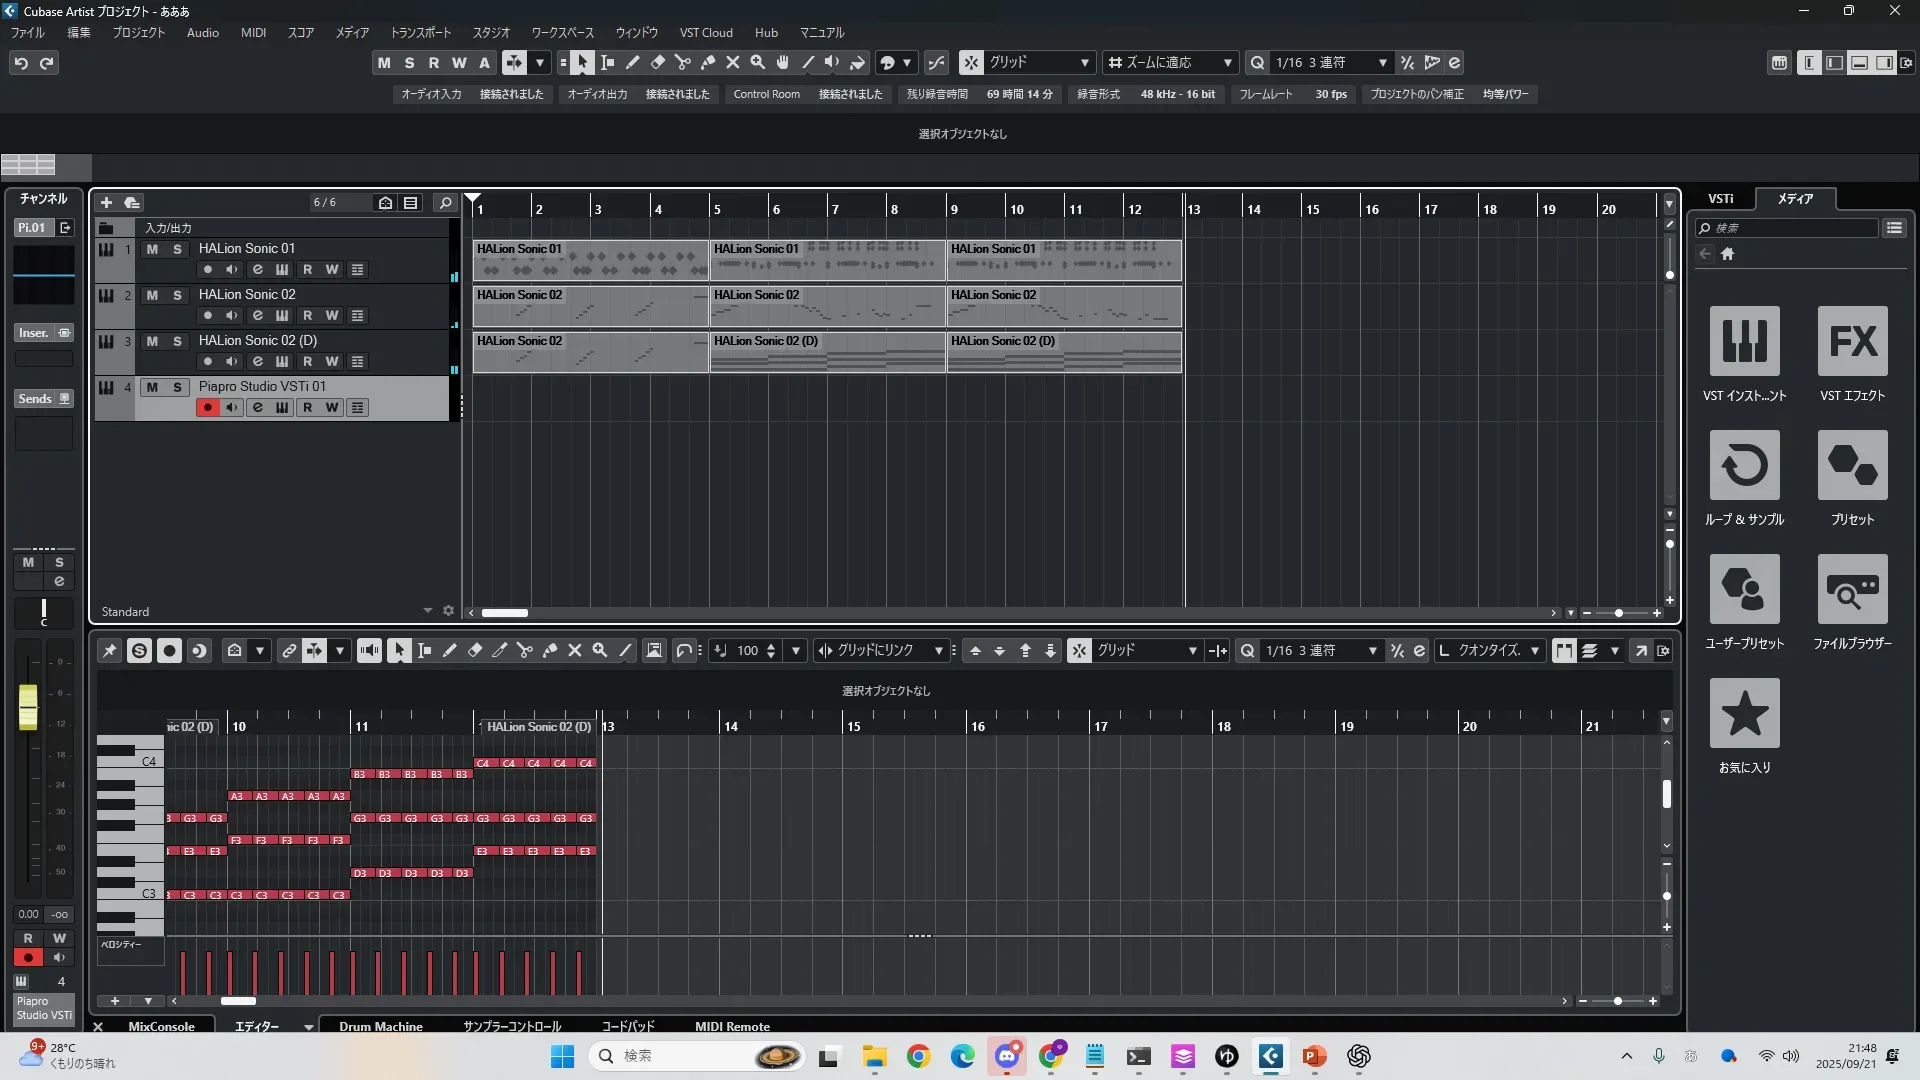The width and height of the screenshot is (1920, 1080).
Task: Disable record on Piapro Studio VSTi 01
Action: (x=207, y=407)
